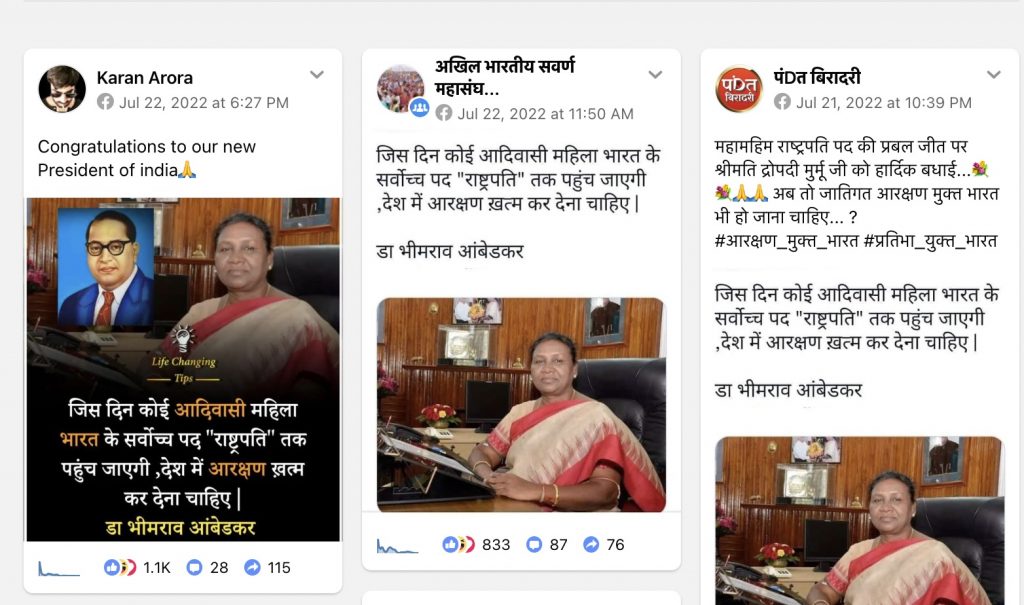
Task: Open the engagement trend sparkline beside 833
Action: 397,546
